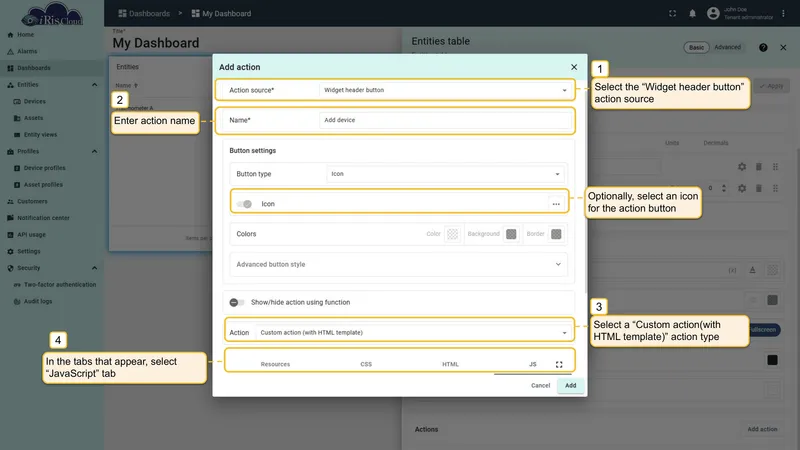Open Customers in the sidebar
Screen dimensions: 800x450
coord(32,202)
